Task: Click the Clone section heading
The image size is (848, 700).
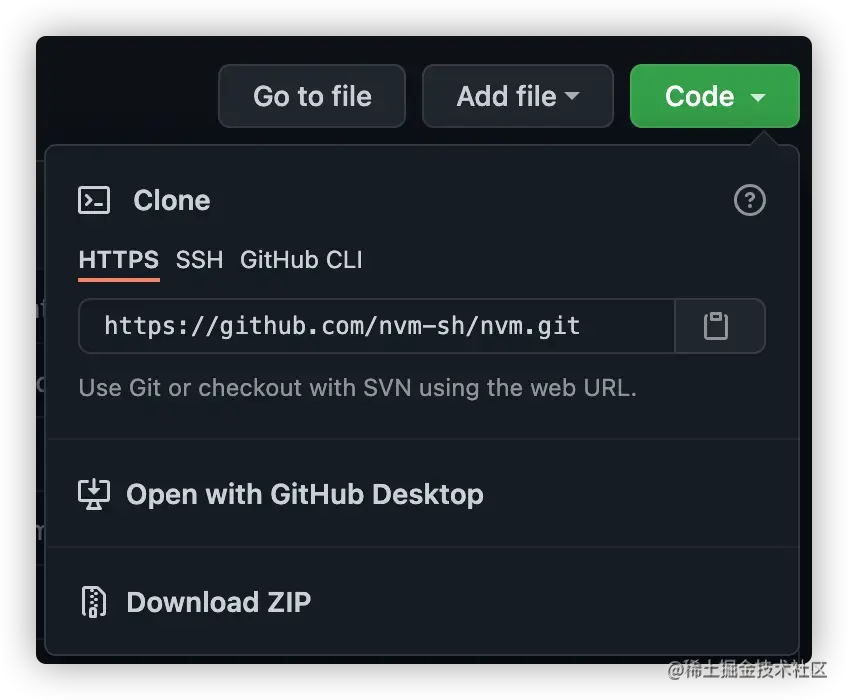Action: click(171, 200)
